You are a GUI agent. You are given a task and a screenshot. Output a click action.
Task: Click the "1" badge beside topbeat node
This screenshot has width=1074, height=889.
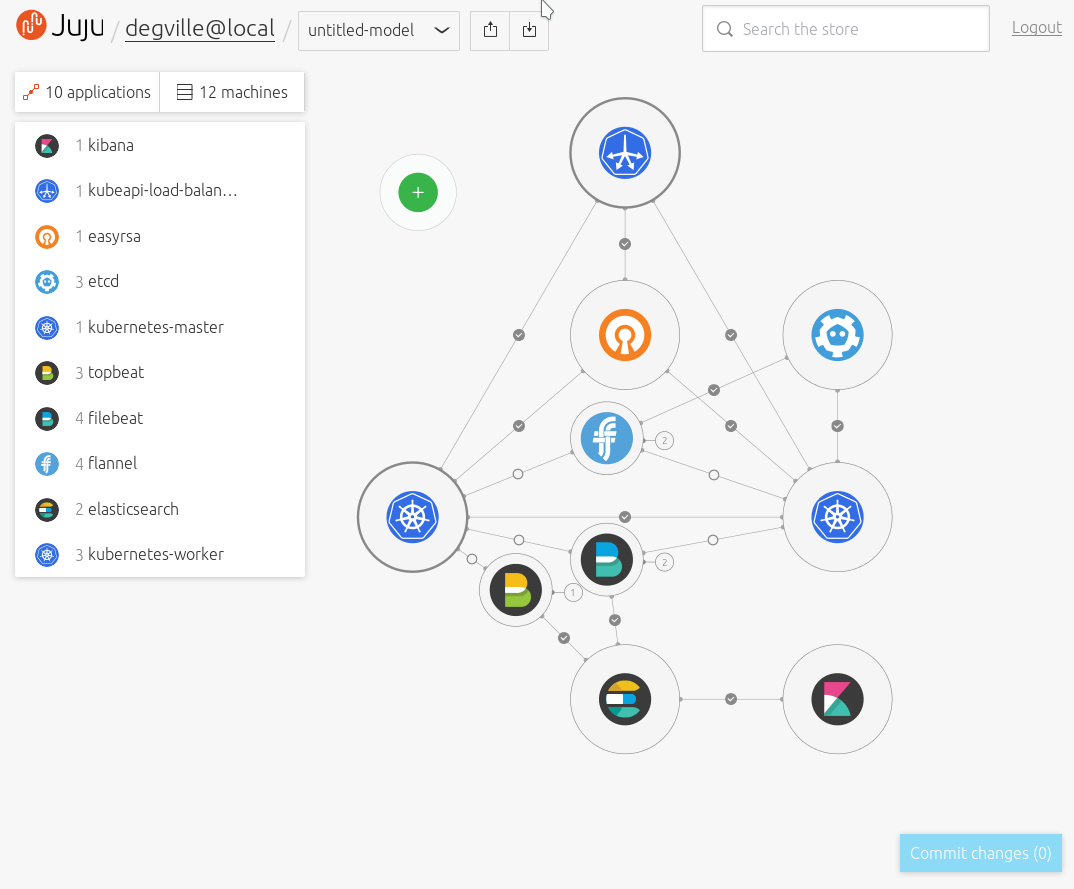[x=573, y=592]
